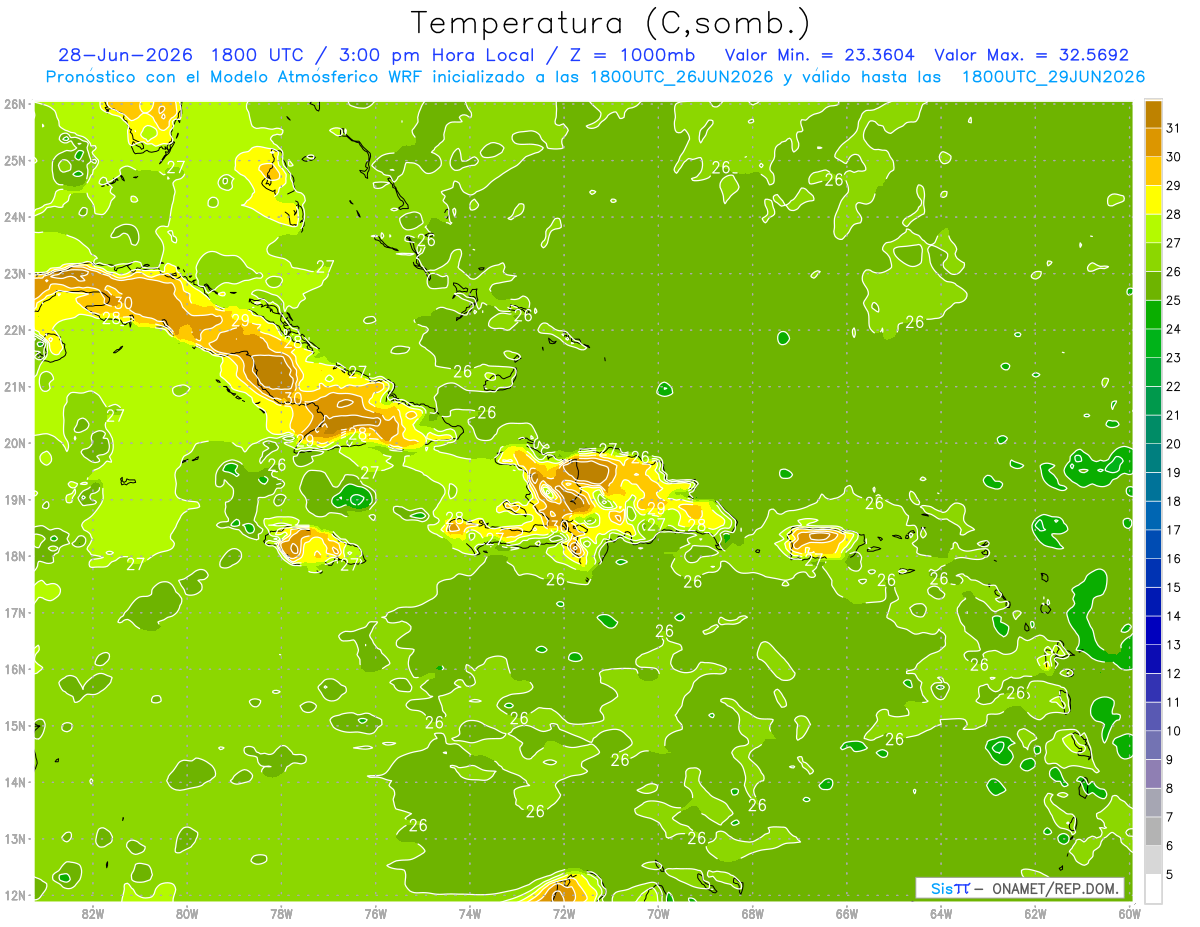The image size is (1200, 927).
Task: Click the "16N" latitude axis label
Action: click(15, 669)
